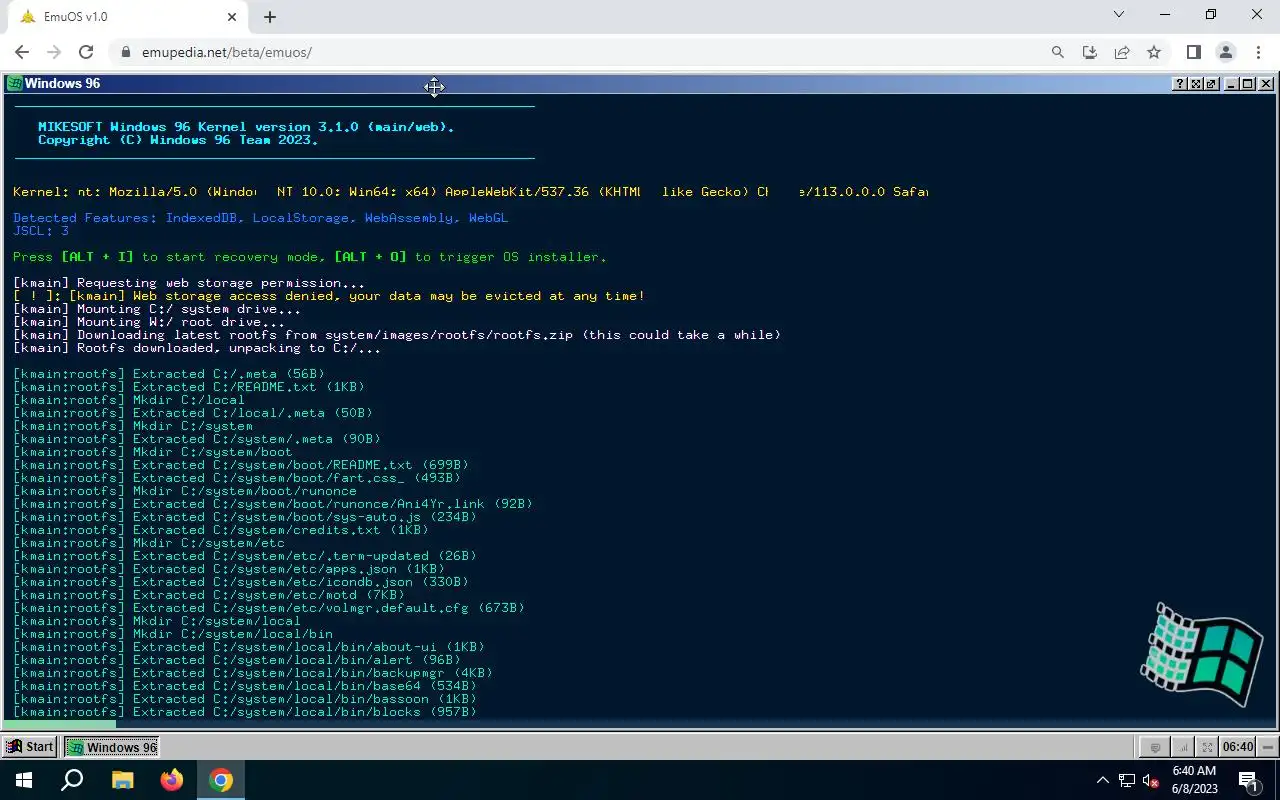
Task: Click 'Extracted C:/system/boot/fart.css_' line
Action: click(x=237, y=478)
